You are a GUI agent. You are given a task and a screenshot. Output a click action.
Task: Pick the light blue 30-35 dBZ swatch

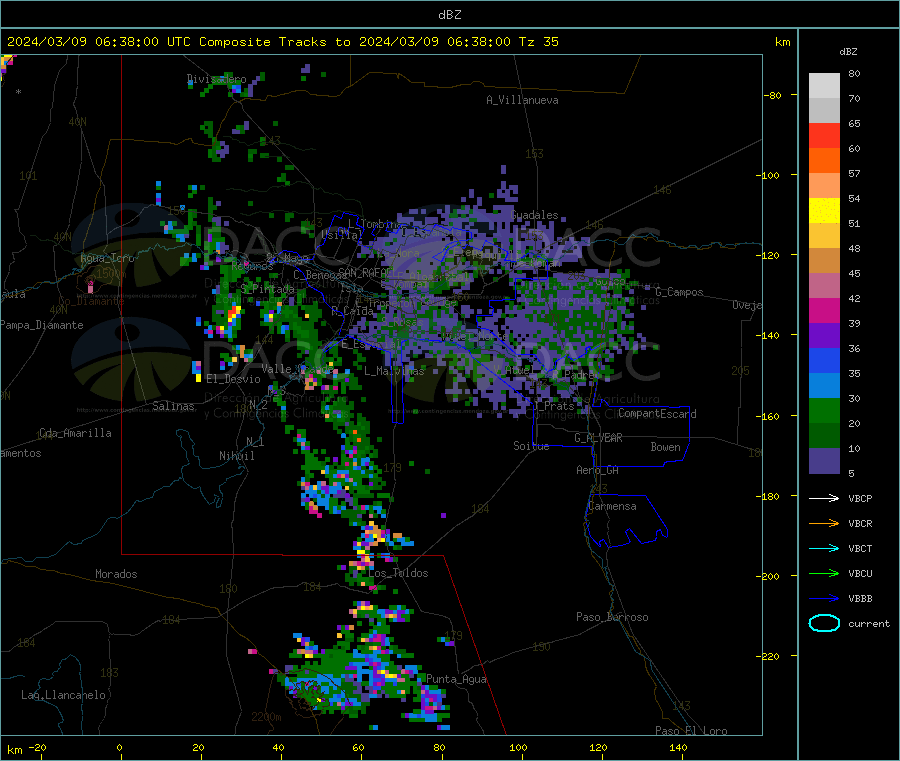coord(824,386)
